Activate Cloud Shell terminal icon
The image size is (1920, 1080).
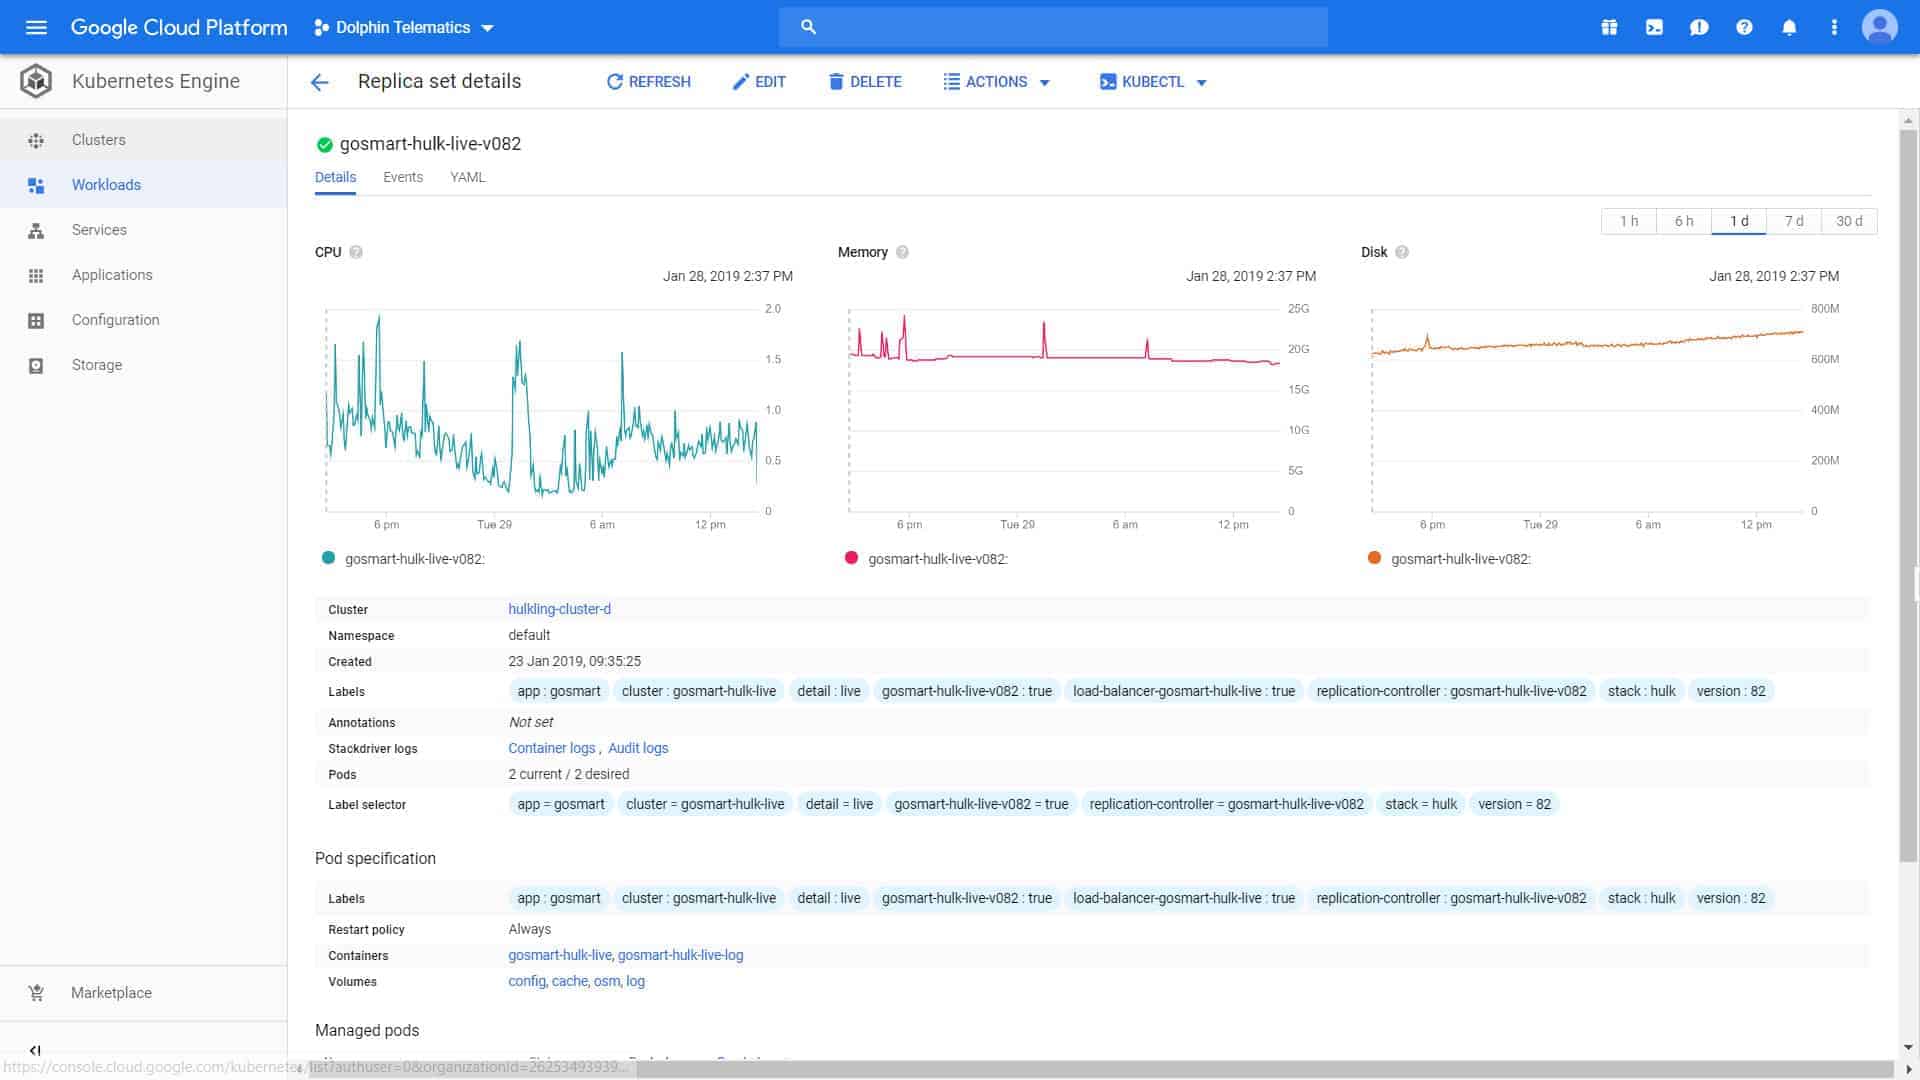click(1654, 27)
